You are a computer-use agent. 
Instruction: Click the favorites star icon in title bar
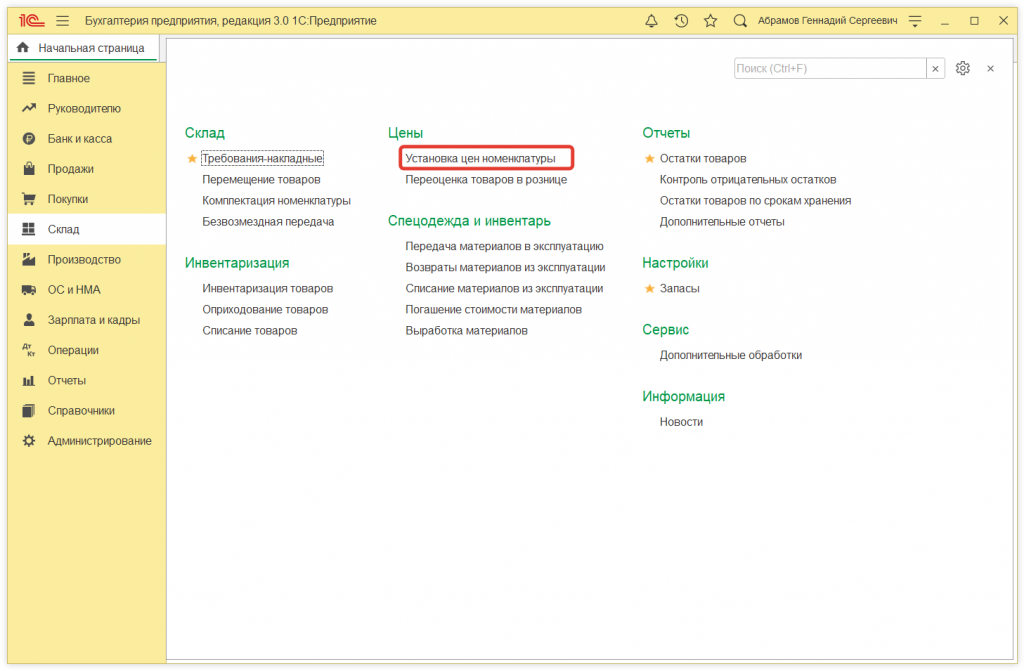click(710, 20)
